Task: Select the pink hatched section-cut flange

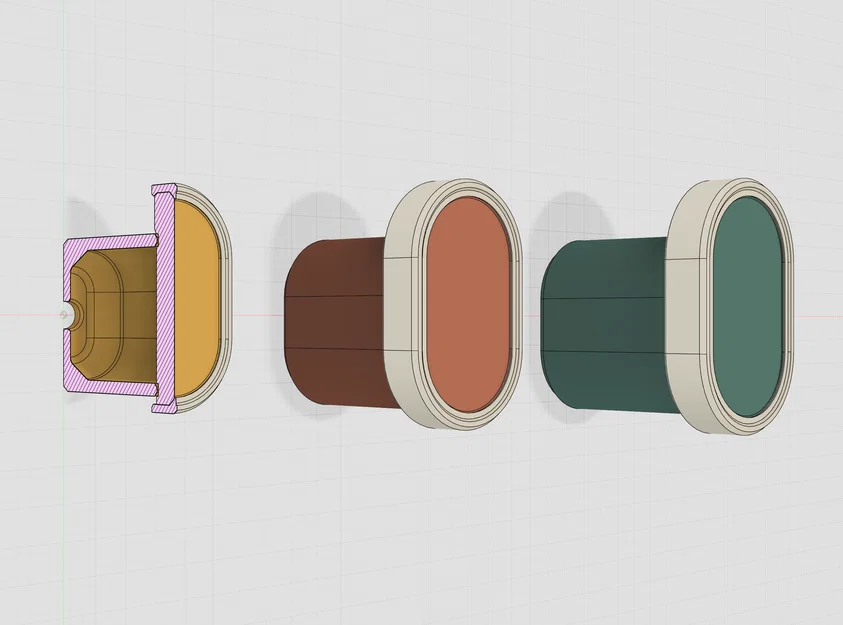Action: click(x=166, y=298)
